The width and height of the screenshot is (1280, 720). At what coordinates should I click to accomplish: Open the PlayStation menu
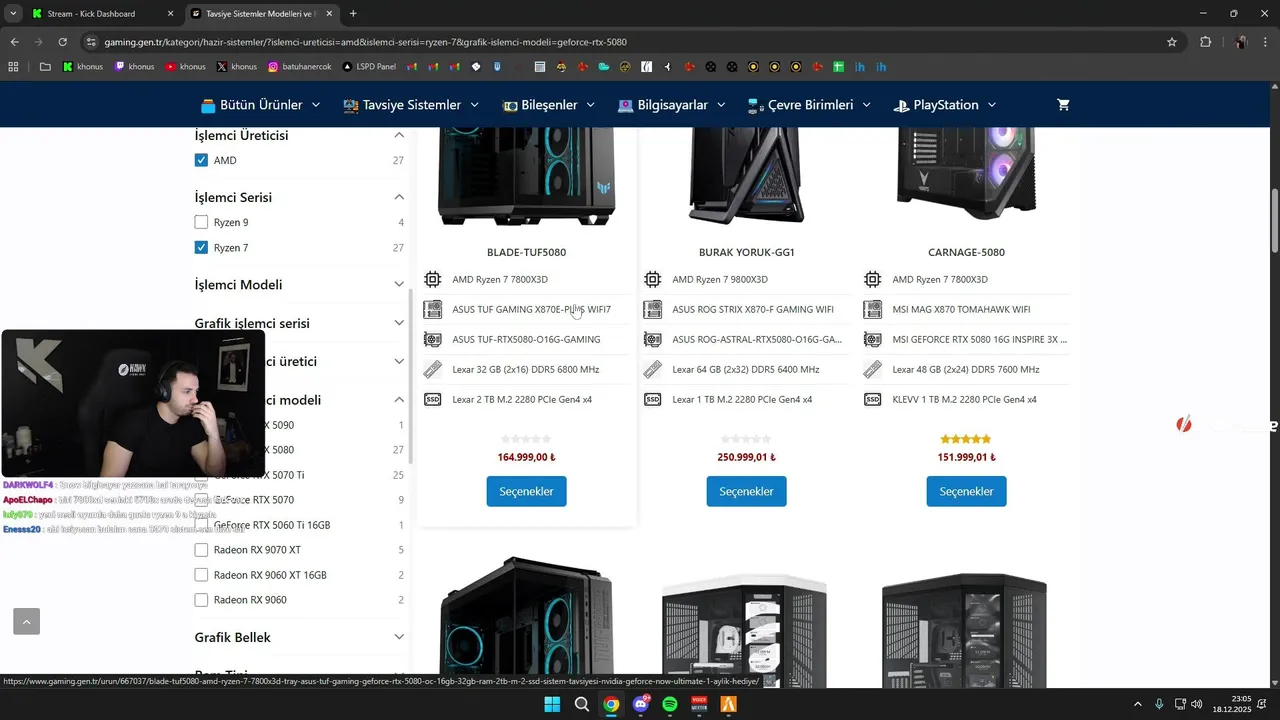(945, 105)
